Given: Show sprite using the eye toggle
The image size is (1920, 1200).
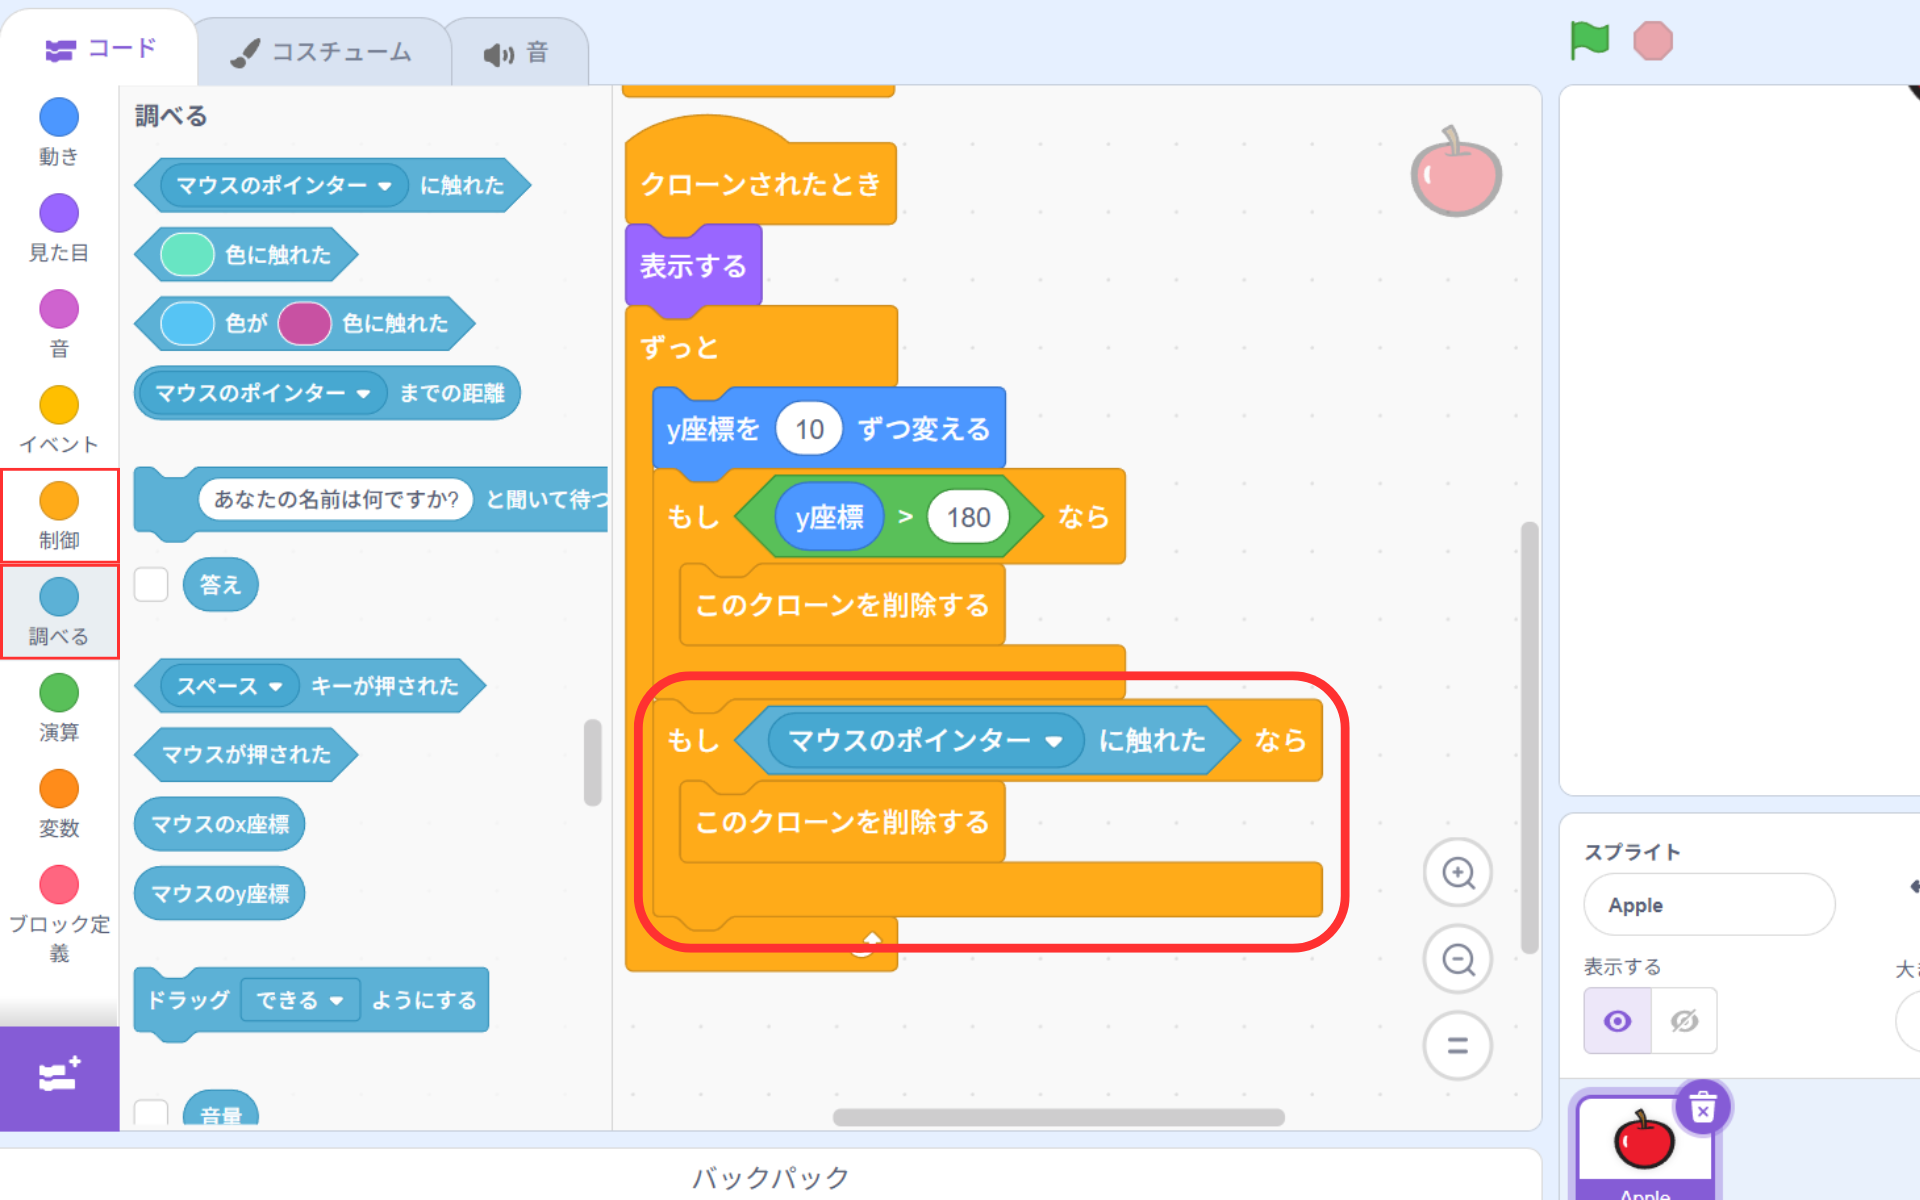Looking at the screenshot, I should point(1617,1021).
